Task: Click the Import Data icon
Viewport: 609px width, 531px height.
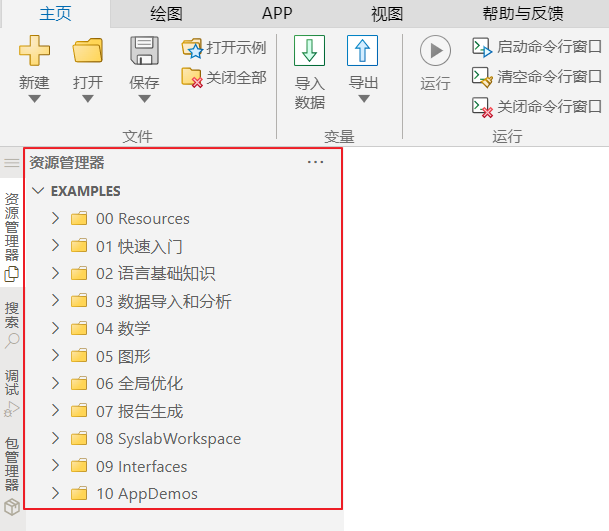Action: point(309,51)
